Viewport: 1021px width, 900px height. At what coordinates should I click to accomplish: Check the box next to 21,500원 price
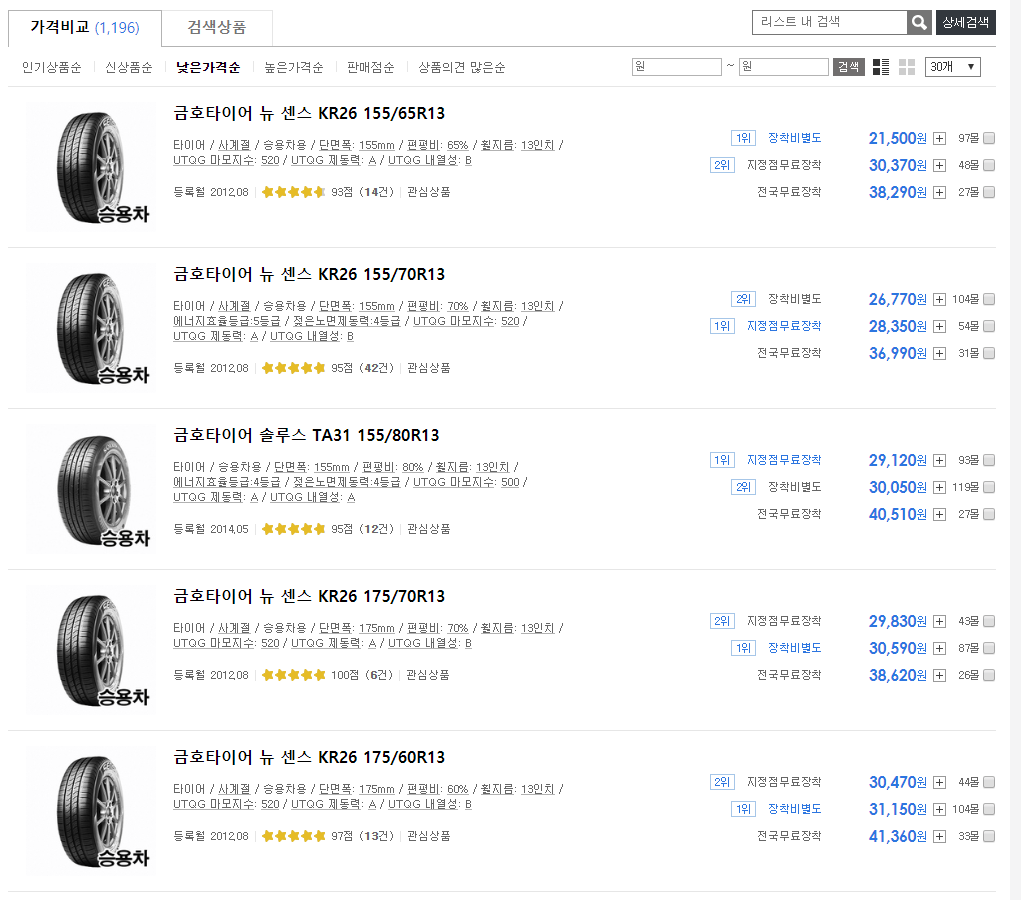click(x=989, y=138)
